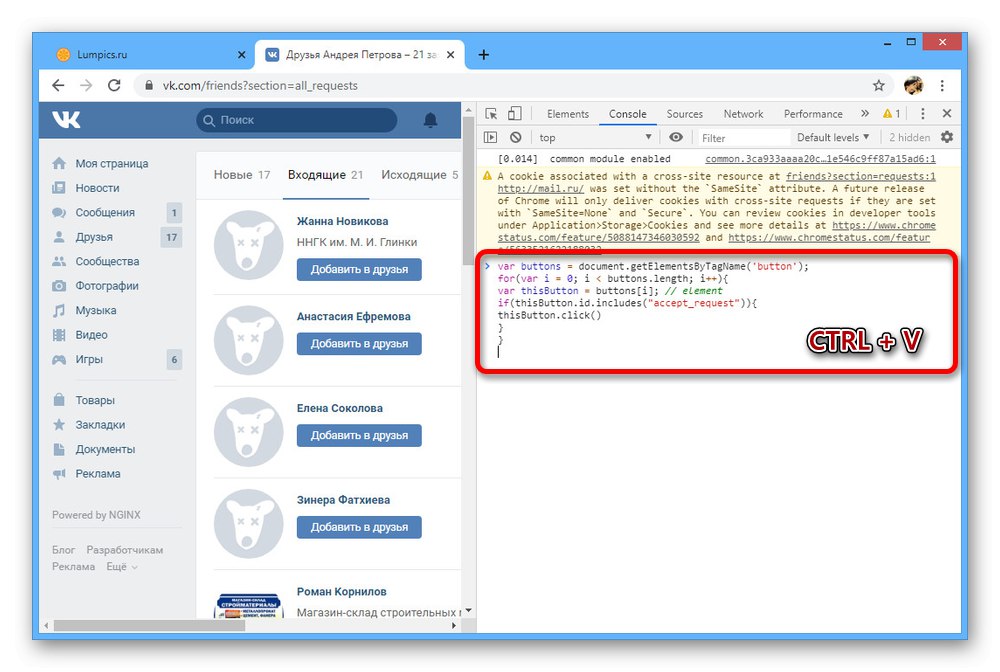Click the live expression eye icon

coord(676,137)
